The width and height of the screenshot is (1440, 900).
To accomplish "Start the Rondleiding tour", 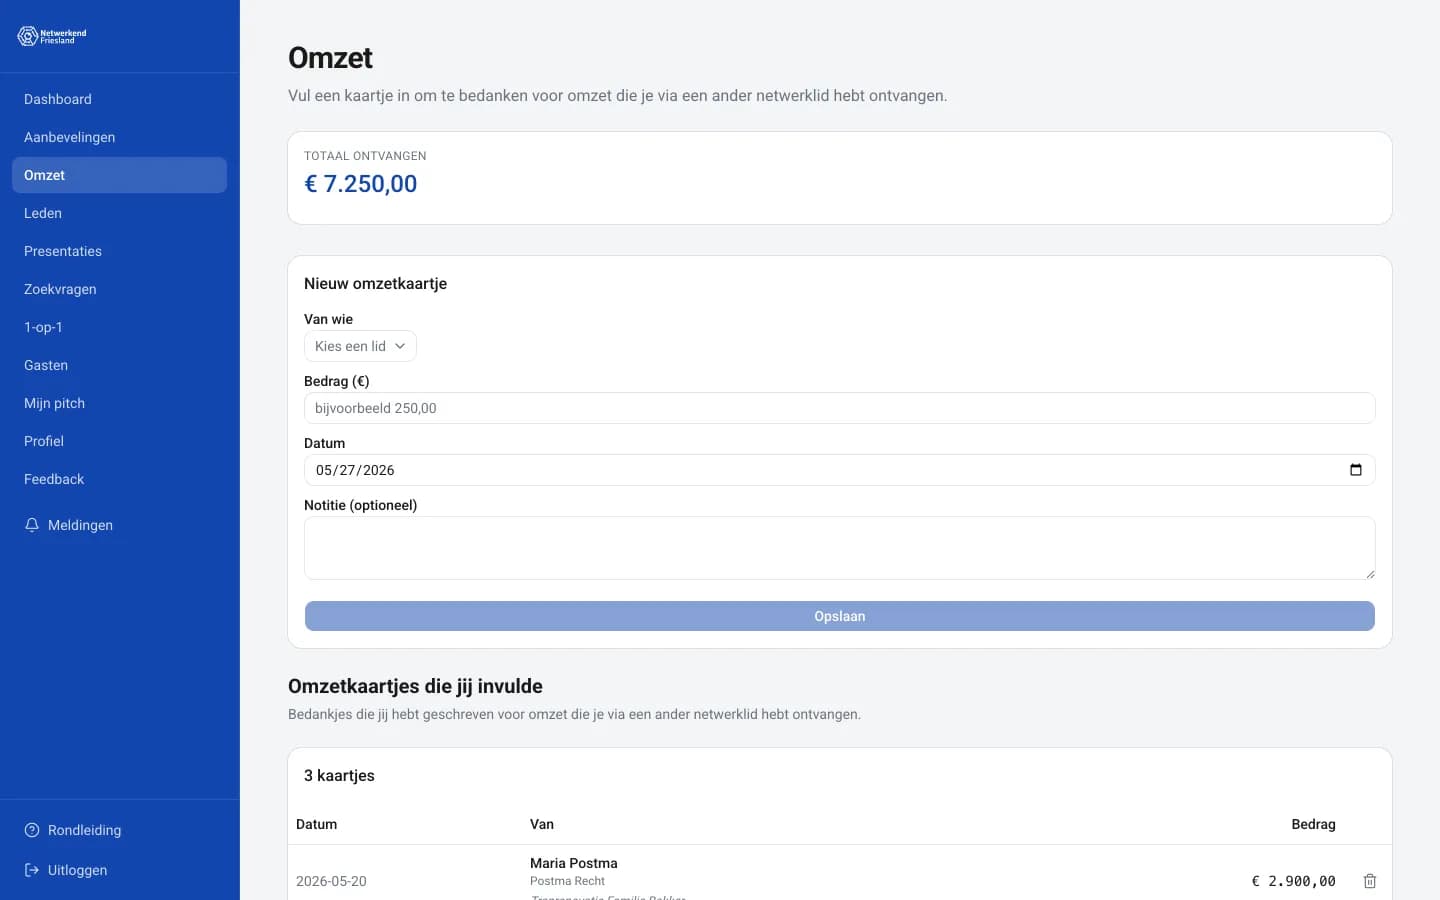I will [x=119, y=830].
